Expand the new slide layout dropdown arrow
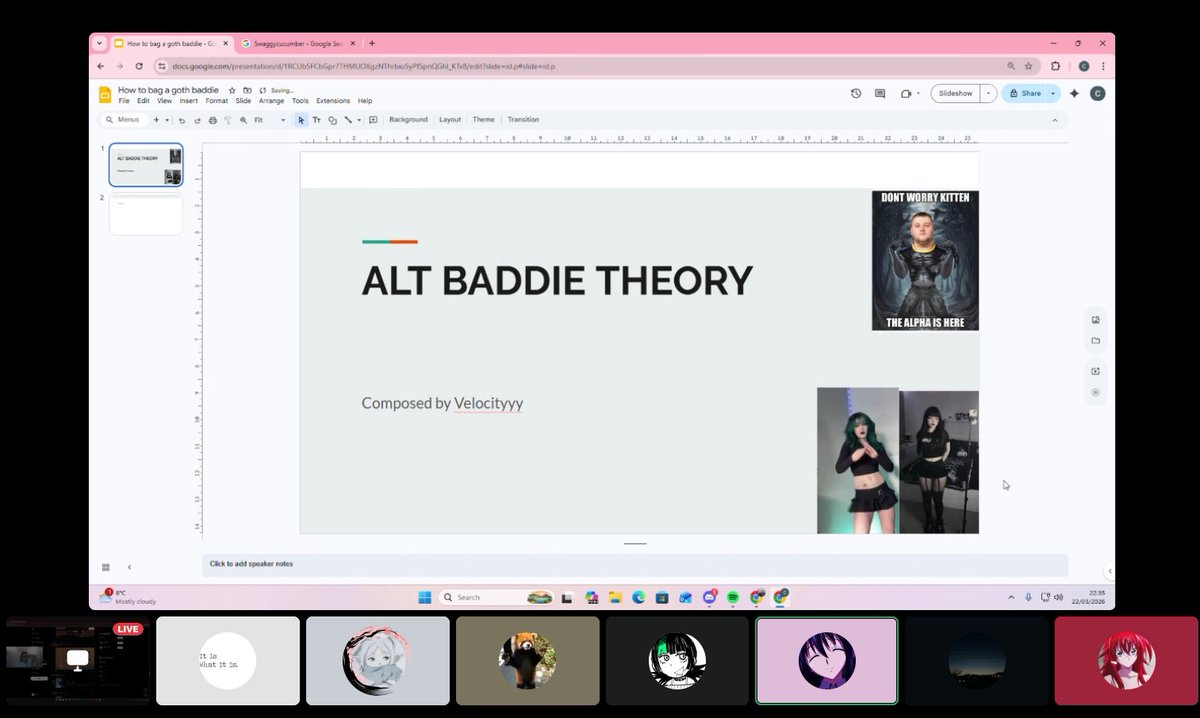 coord(167,120)
